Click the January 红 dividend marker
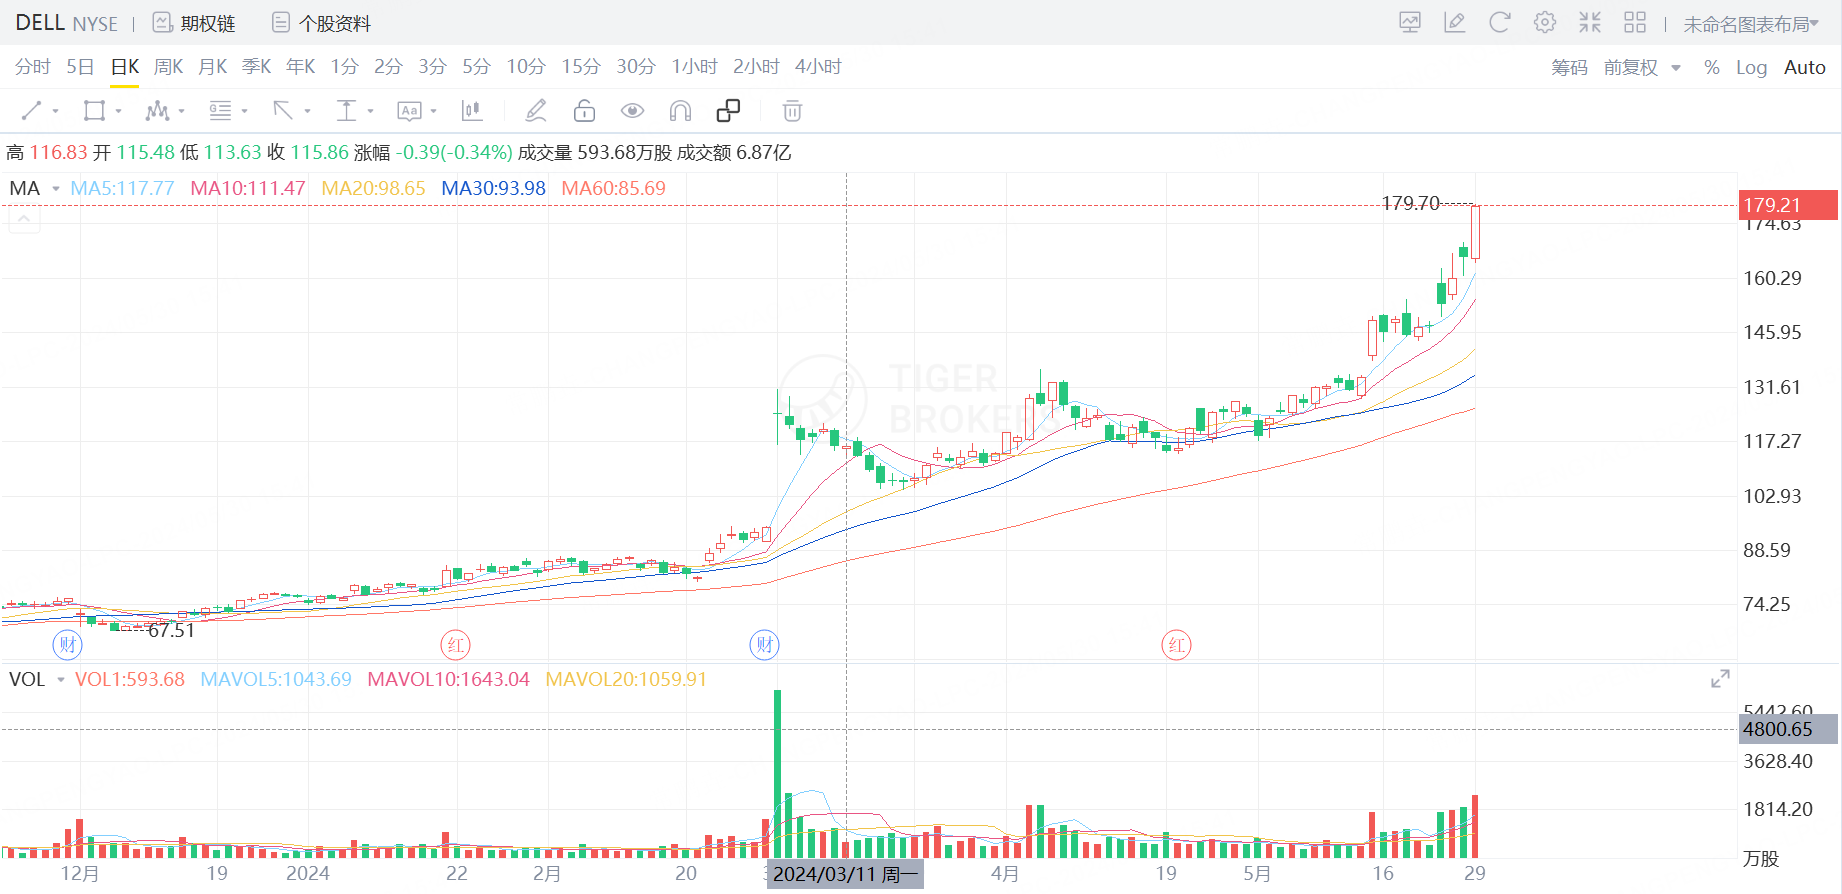1842x894 pixels. click(x=456, y=645)
